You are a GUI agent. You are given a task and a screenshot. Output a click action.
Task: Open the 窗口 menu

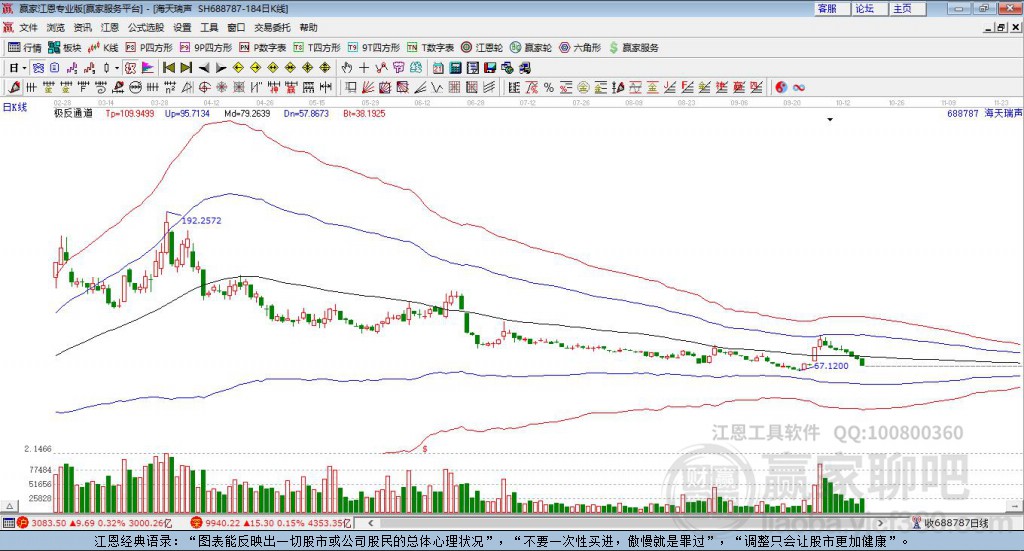click(236, 27)
